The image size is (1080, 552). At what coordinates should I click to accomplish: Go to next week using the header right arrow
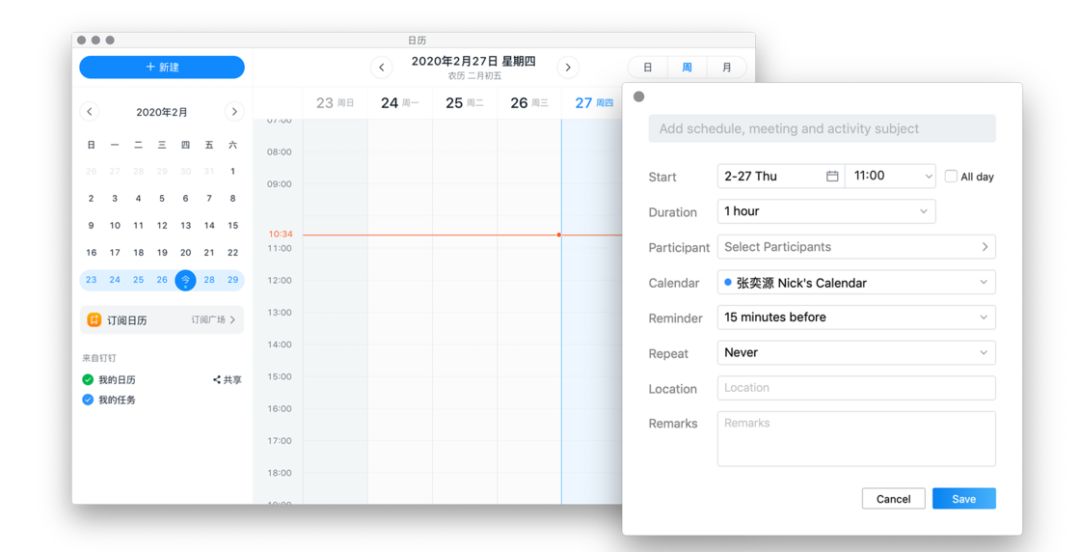pyautogui.click(x=568, y=68)
